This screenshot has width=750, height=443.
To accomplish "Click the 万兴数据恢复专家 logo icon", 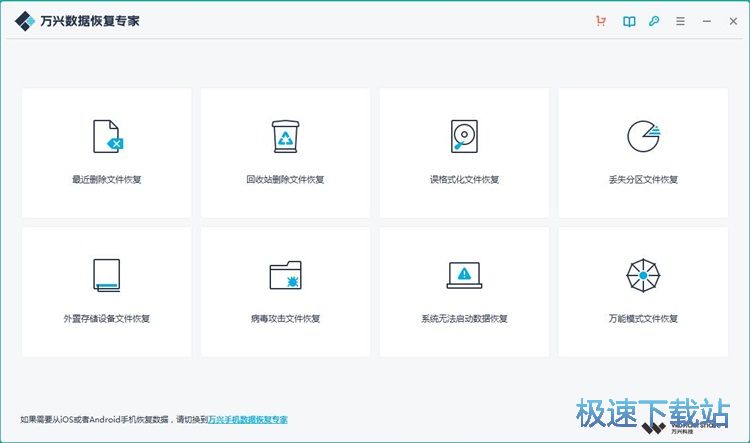I will [24, 21].
